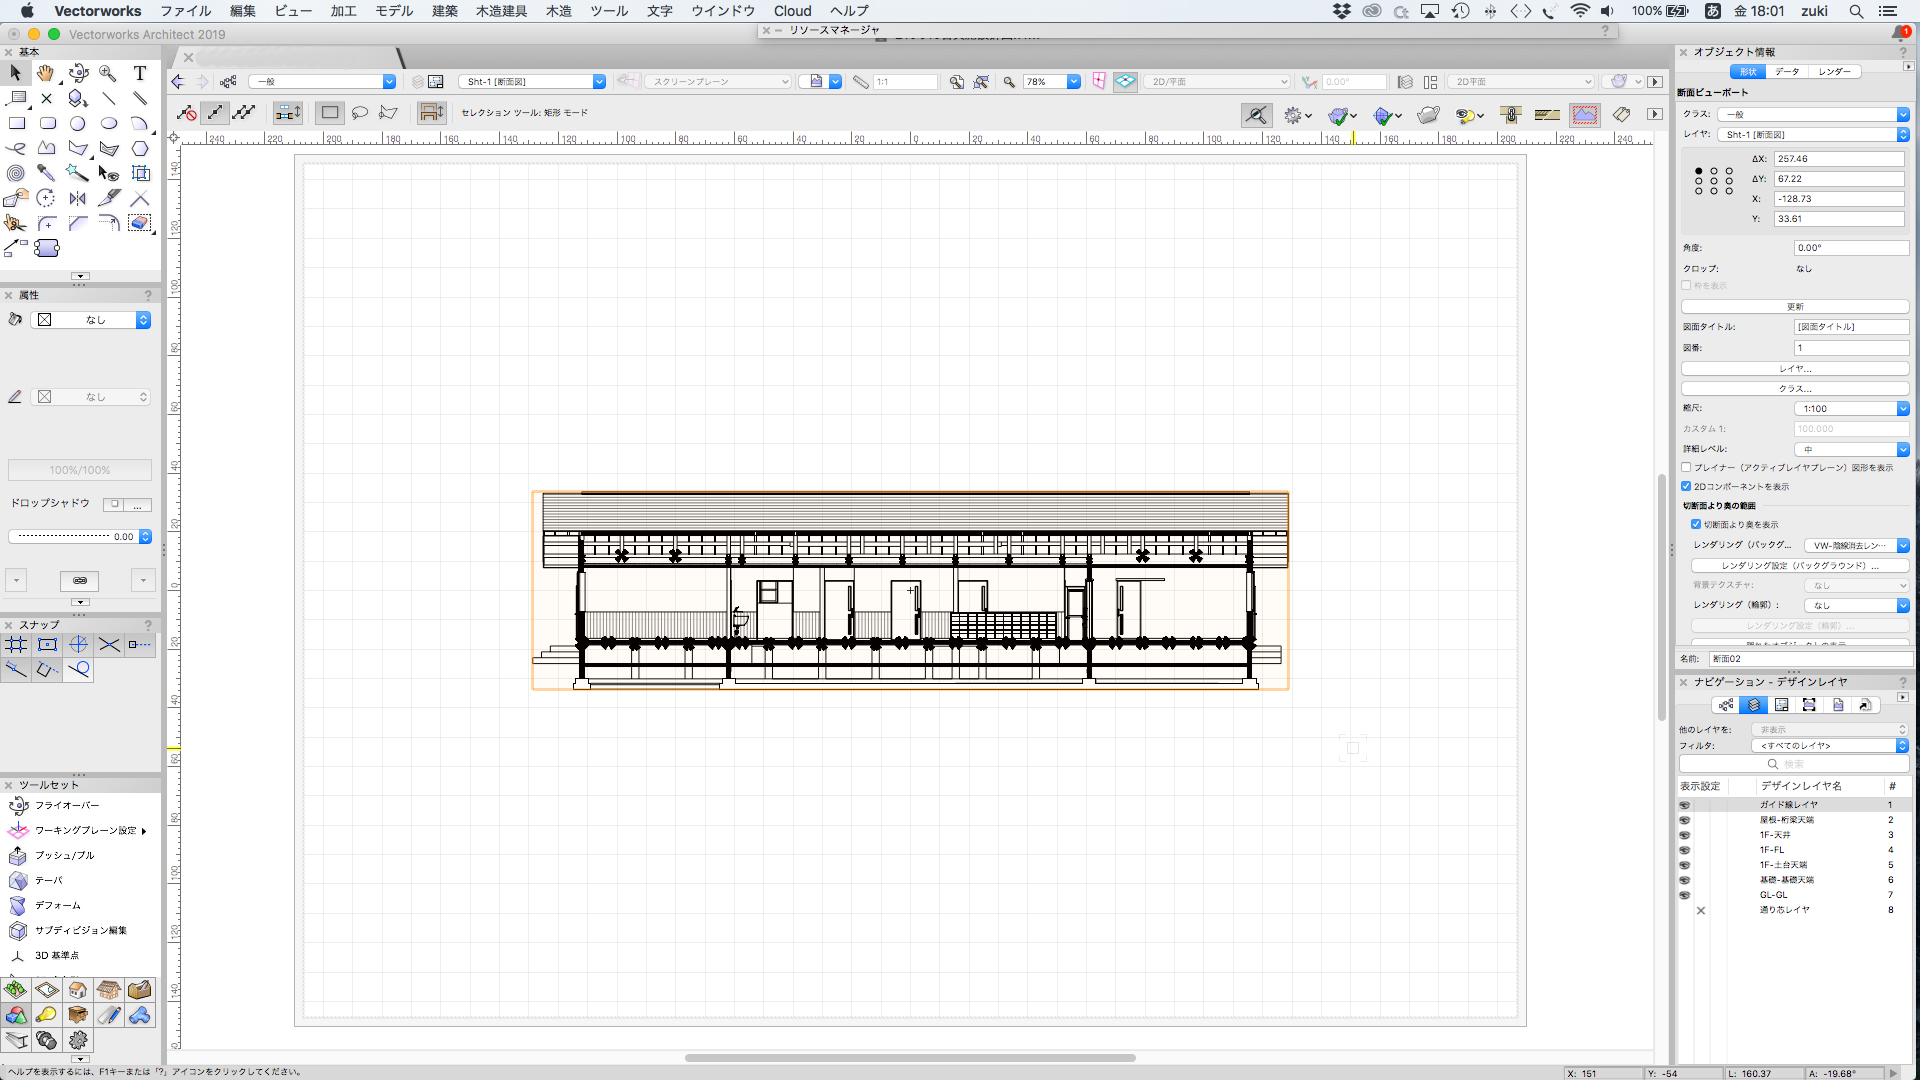The height and width of the screenshot is (1080, 1920).
Task: Click the クラス... button
Action: [1795, 389]
